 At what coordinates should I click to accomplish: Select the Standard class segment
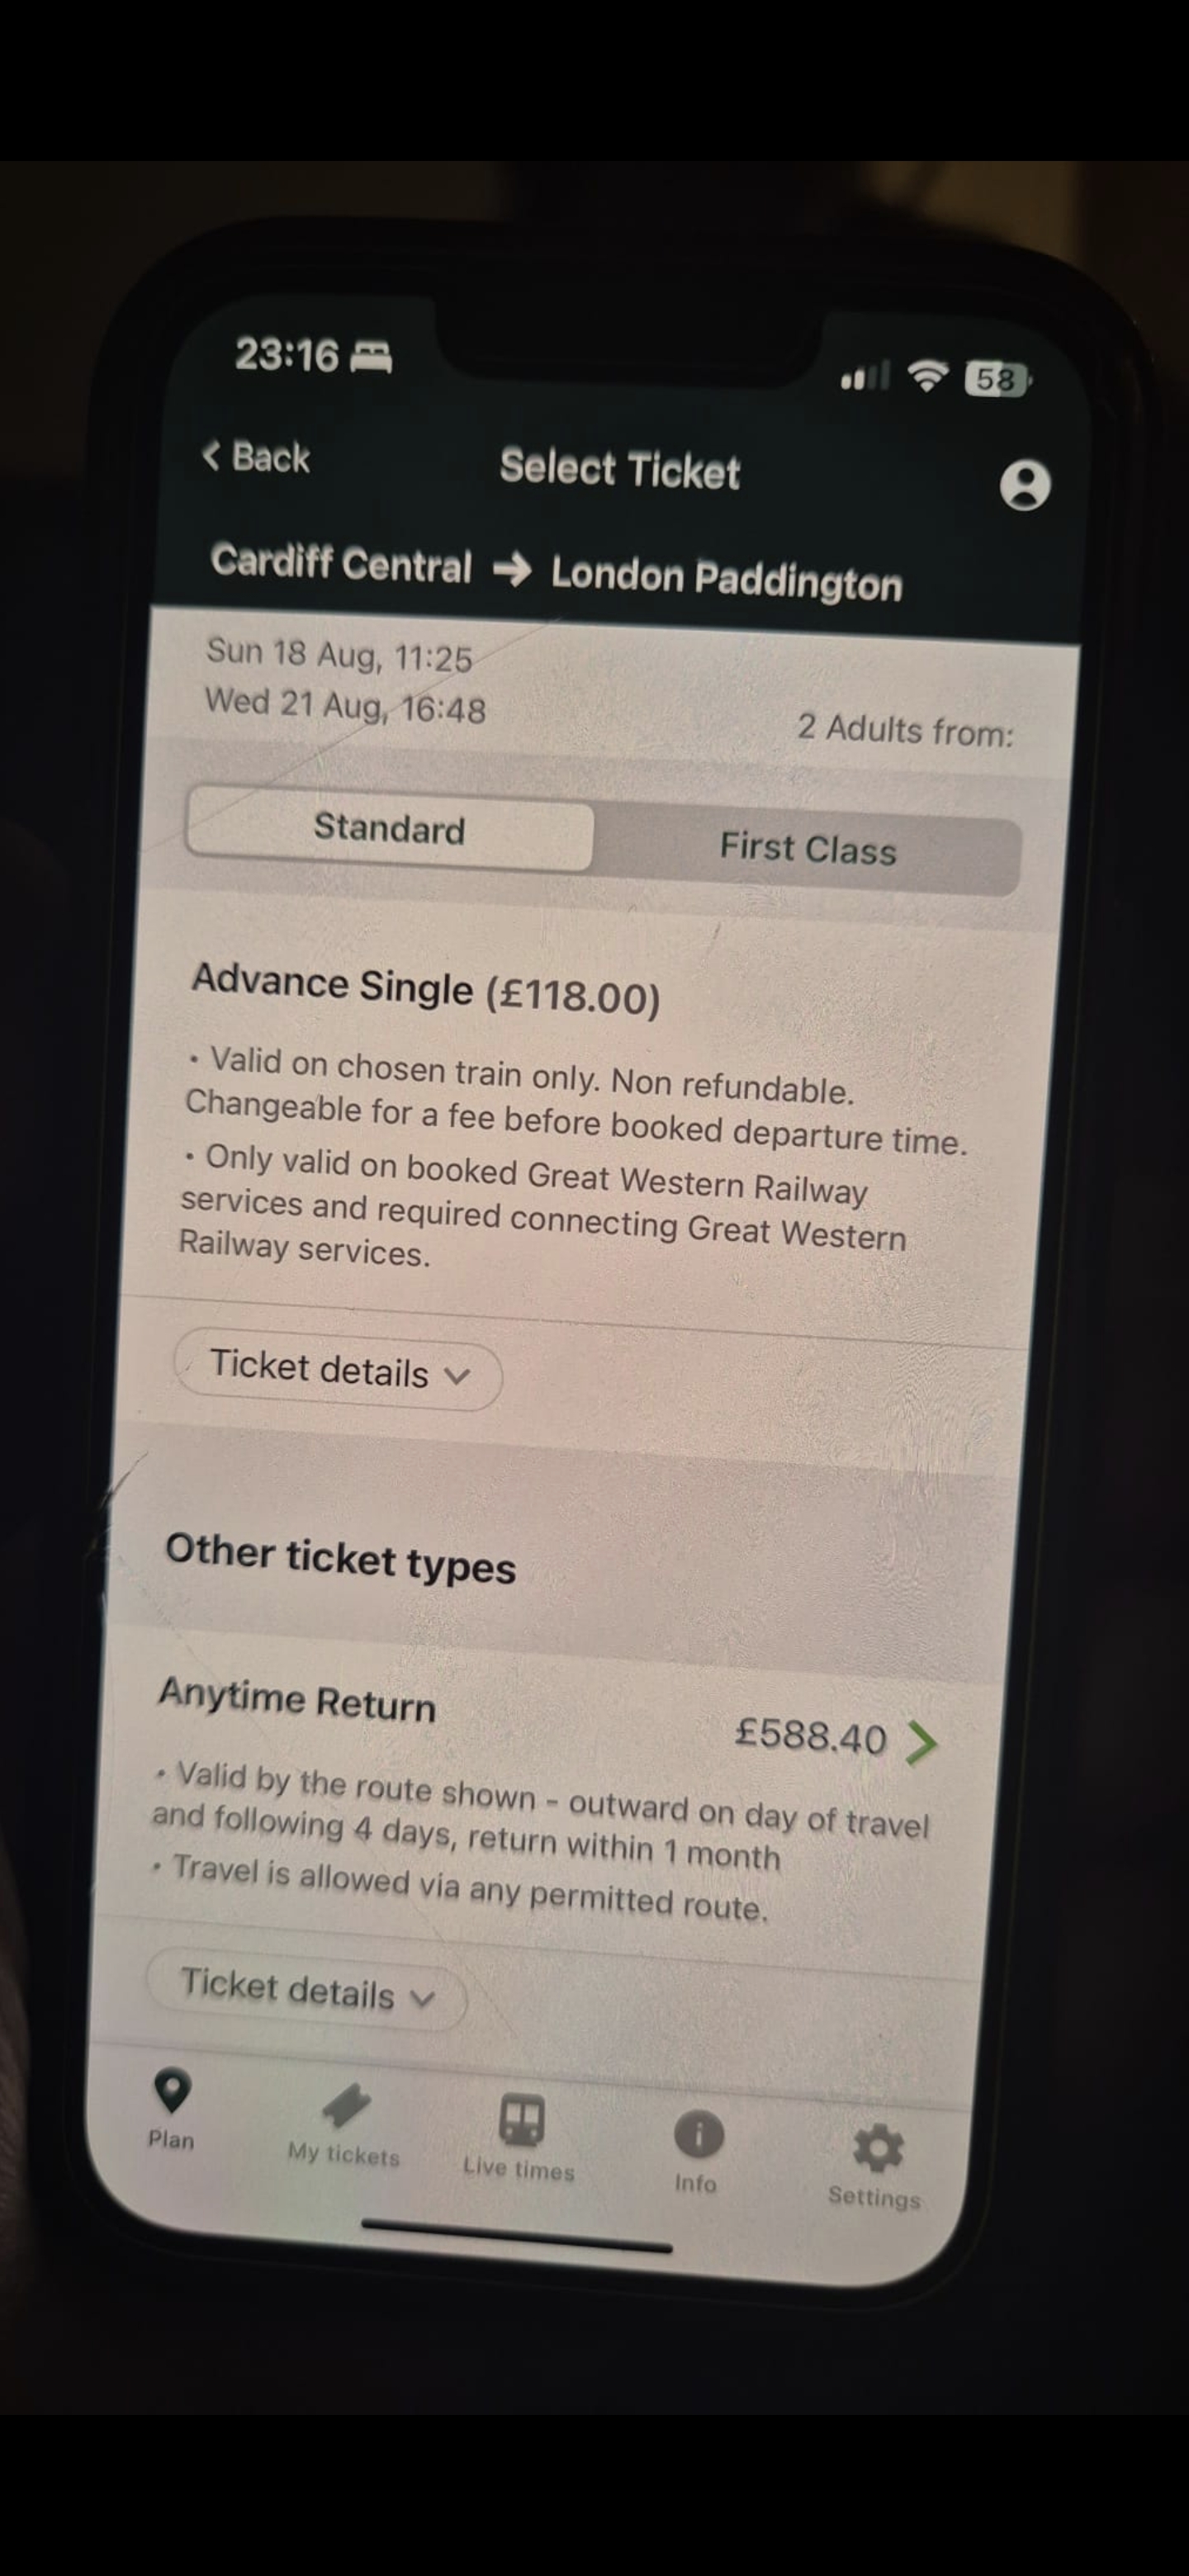tap(390, 829)
